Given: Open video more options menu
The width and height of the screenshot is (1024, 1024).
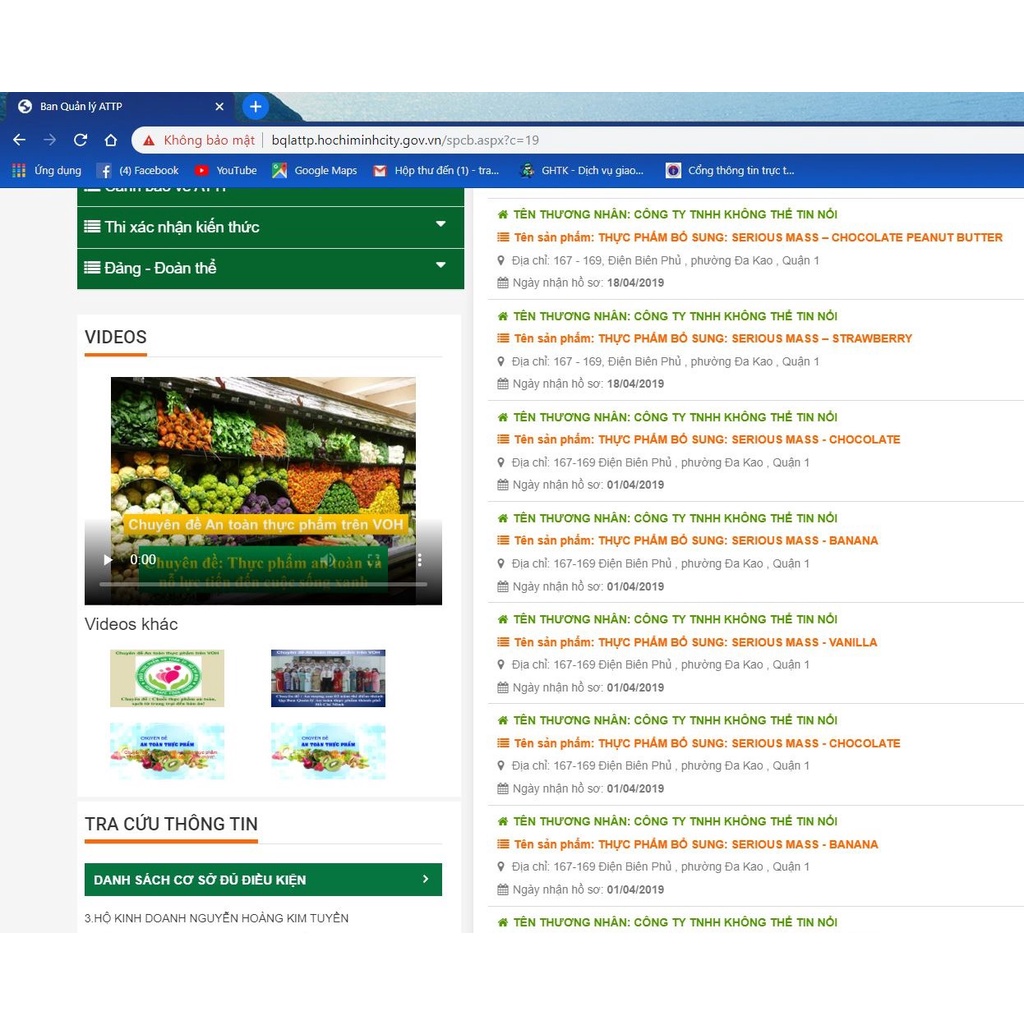Looking at the screenshot, I should pos(420,560).
